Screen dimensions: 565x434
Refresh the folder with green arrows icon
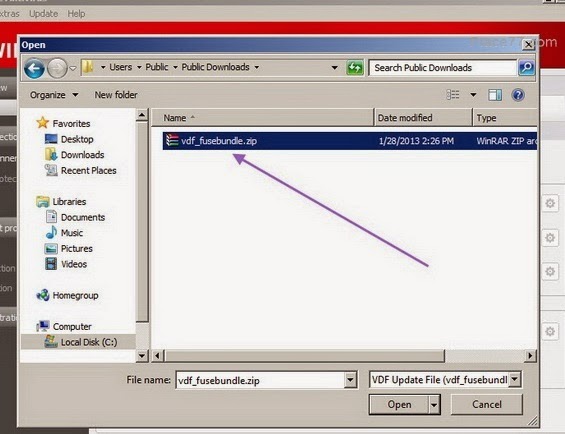355,67
